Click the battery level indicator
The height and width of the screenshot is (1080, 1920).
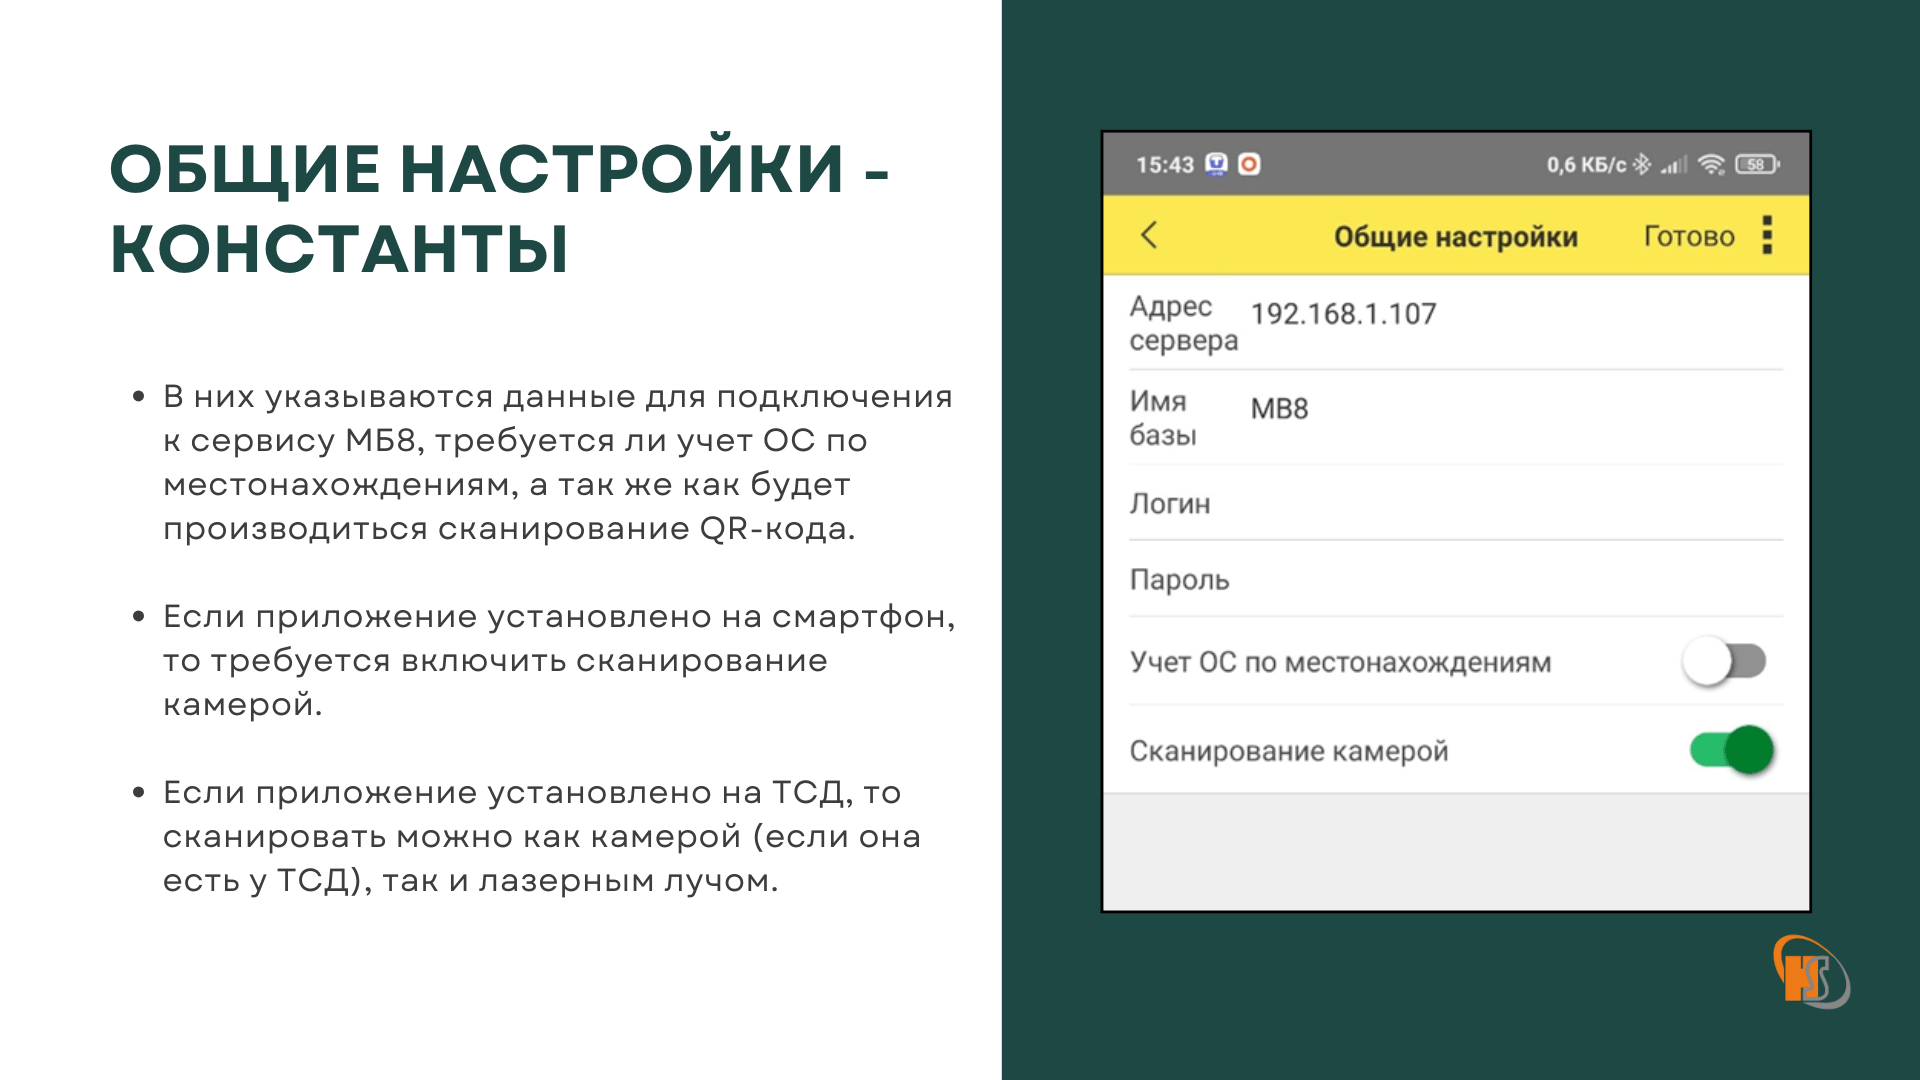(1757, 164)
